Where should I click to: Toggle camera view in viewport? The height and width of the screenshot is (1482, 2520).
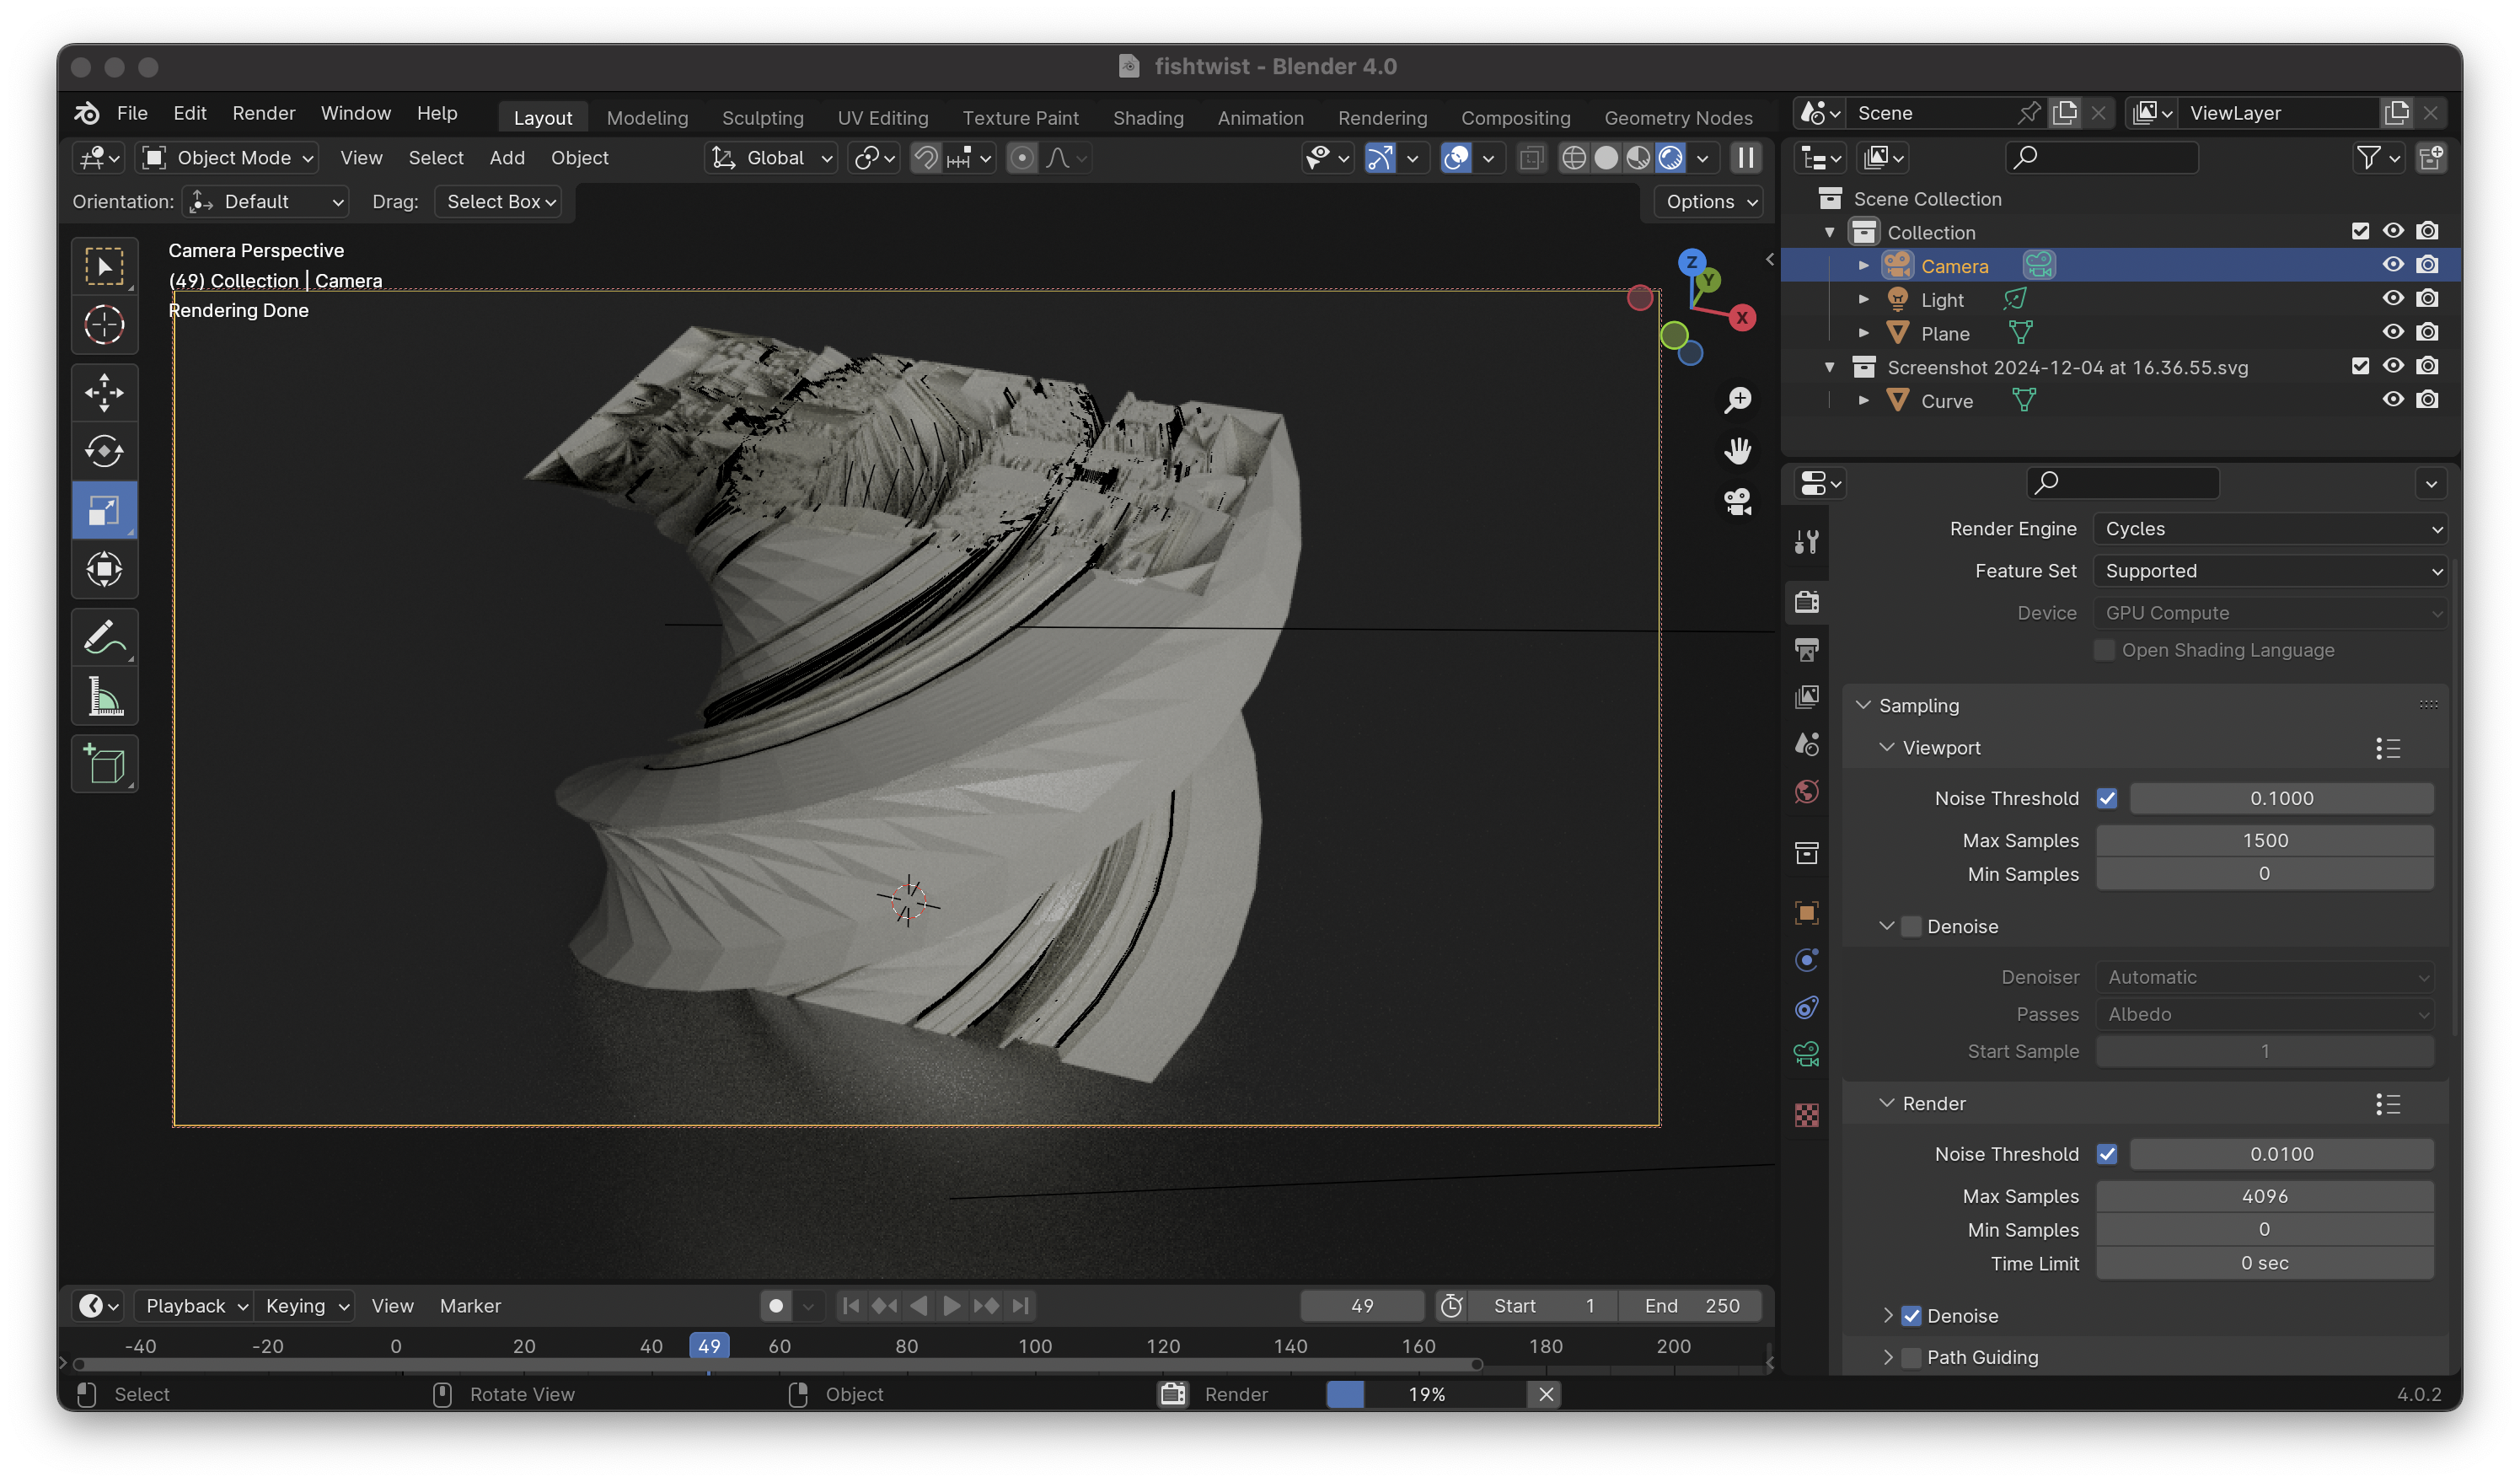click(x=1738, y=502)
